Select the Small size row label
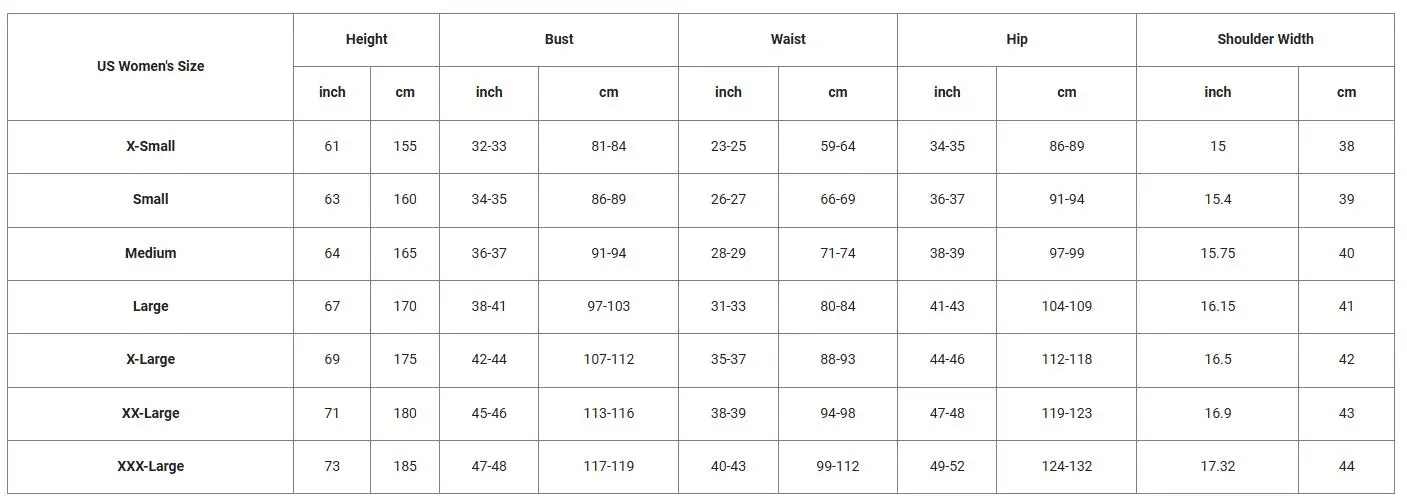The height and width of the screenshot is (497, 1407). tap(151, 199)
